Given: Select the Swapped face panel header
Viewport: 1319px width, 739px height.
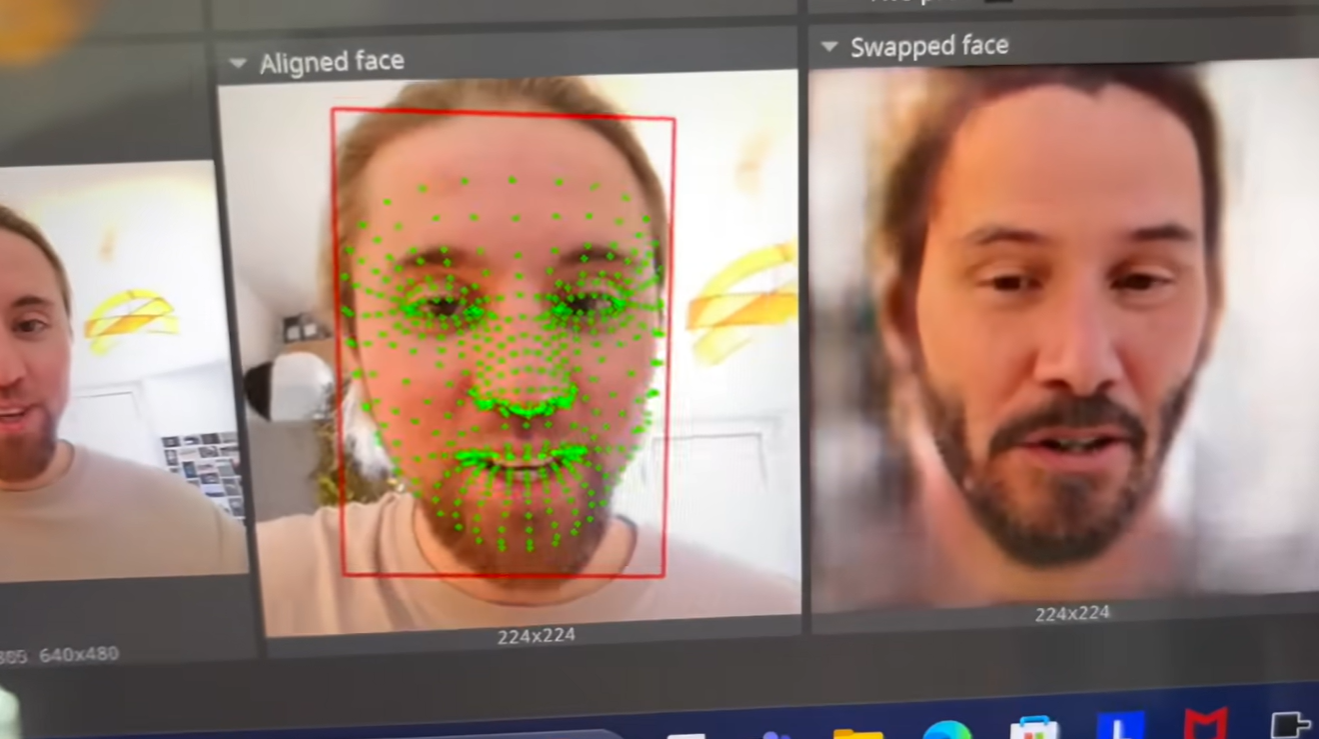Looking at the screenshot, I should (x=930, y=45).
